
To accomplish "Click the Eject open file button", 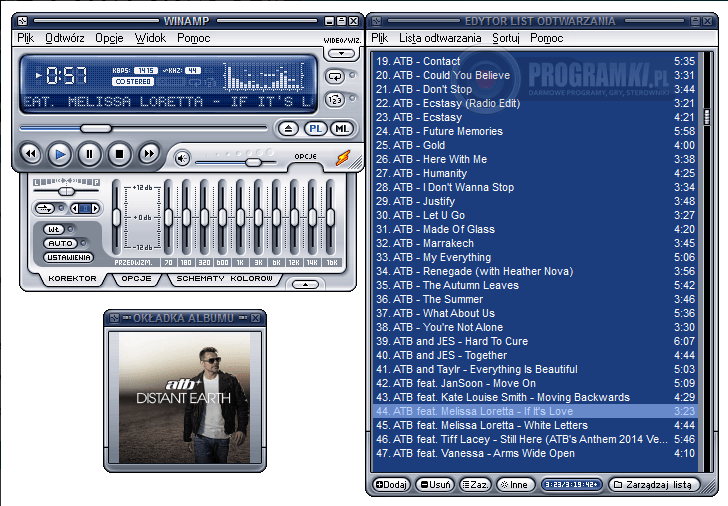I will pos(289,129).
